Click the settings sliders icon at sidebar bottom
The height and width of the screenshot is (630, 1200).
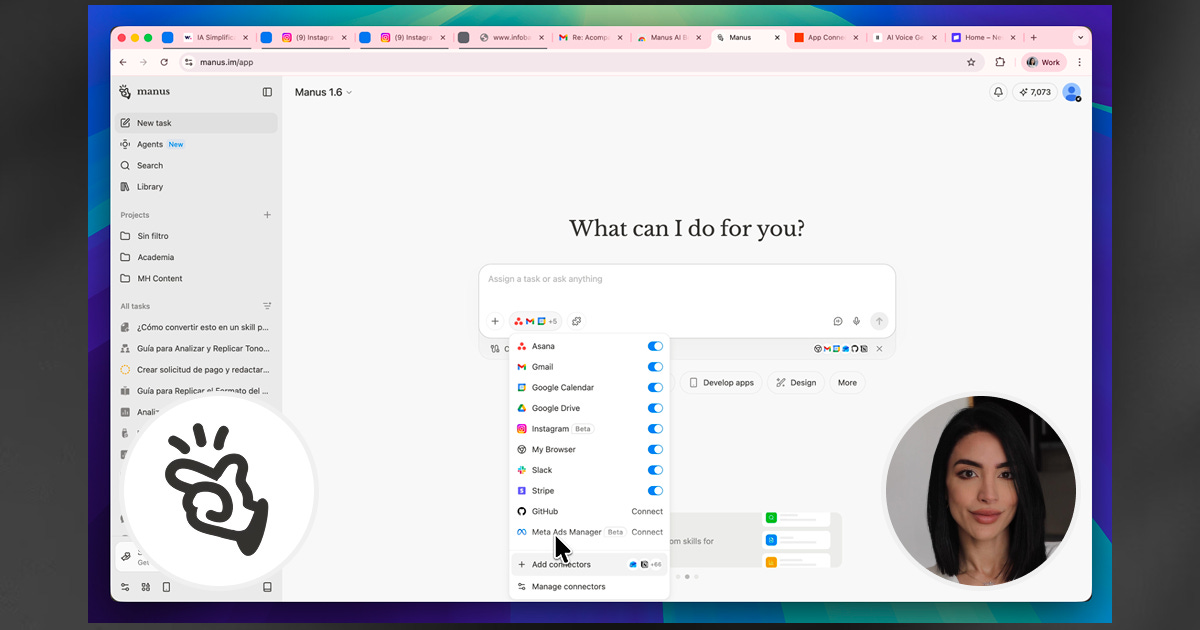[x=125, y=587]
